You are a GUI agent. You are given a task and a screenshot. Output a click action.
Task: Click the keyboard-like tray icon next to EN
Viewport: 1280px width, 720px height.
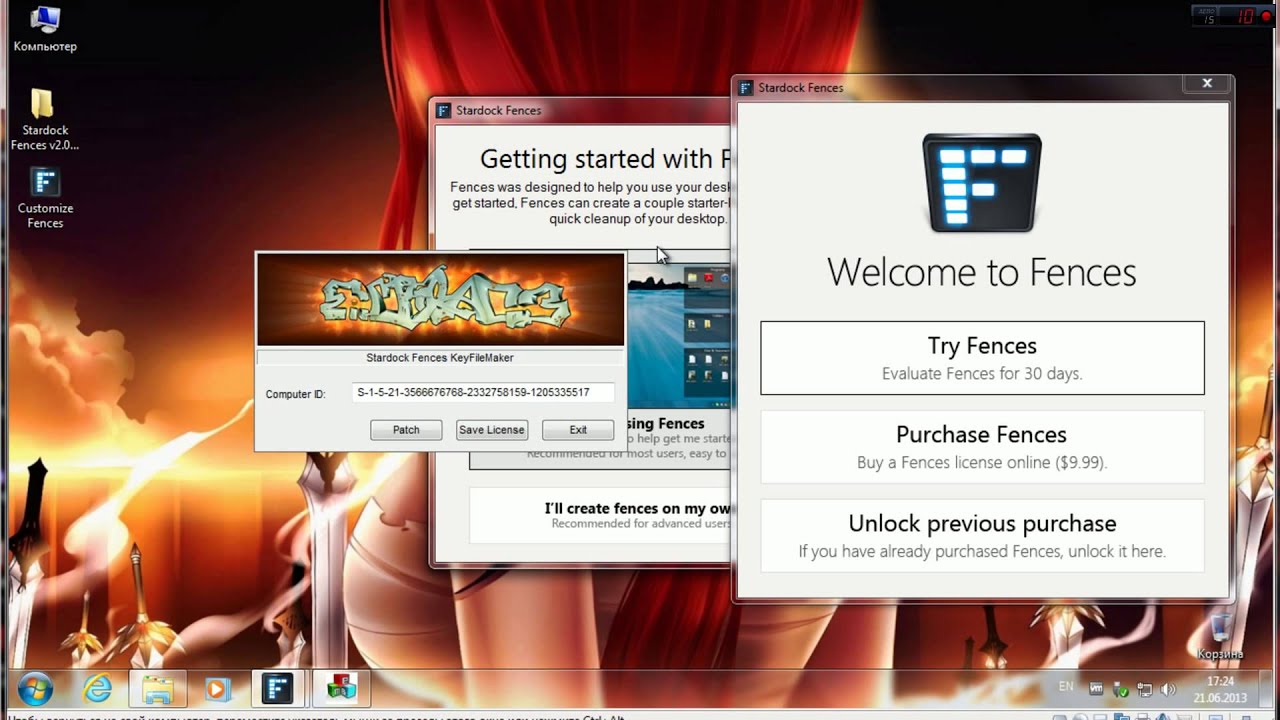coord(1096,689)
